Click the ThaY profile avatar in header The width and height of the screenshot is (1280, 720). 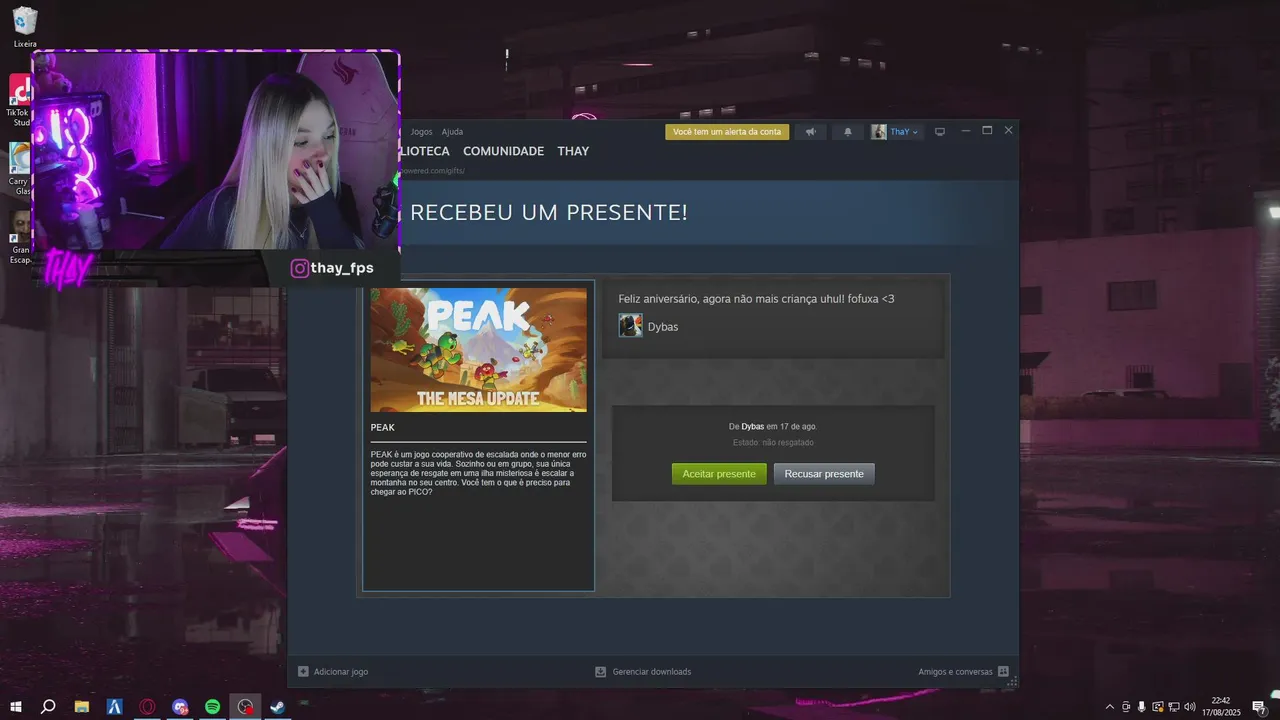pos(879,132)
